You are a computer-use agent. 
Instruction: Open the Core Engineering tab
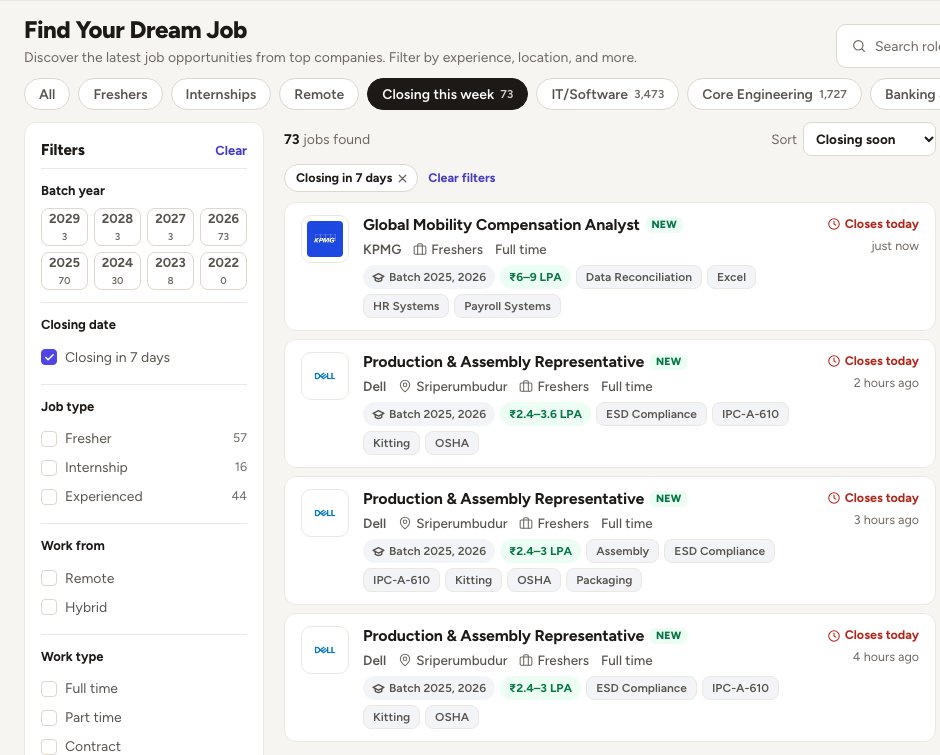774,94
